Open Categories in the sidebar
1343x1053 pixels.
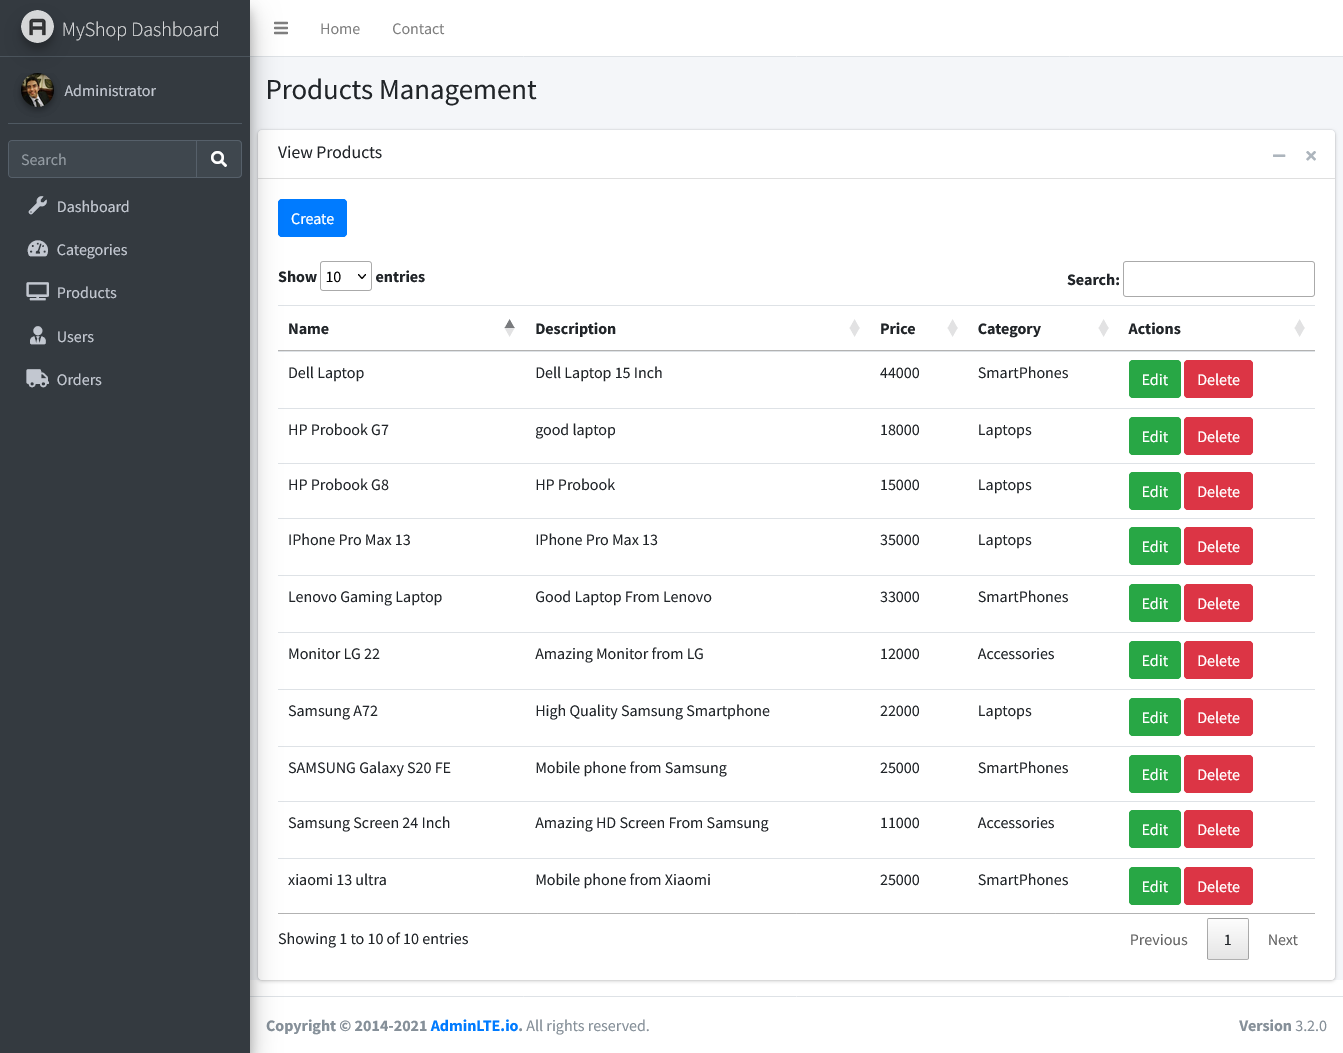point(92,250)
